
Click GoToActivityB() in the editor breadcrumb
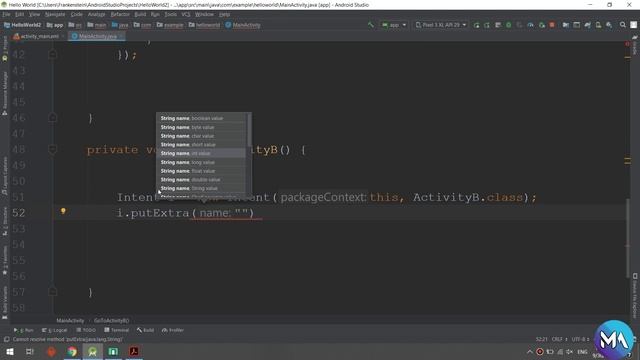[111, 321]
